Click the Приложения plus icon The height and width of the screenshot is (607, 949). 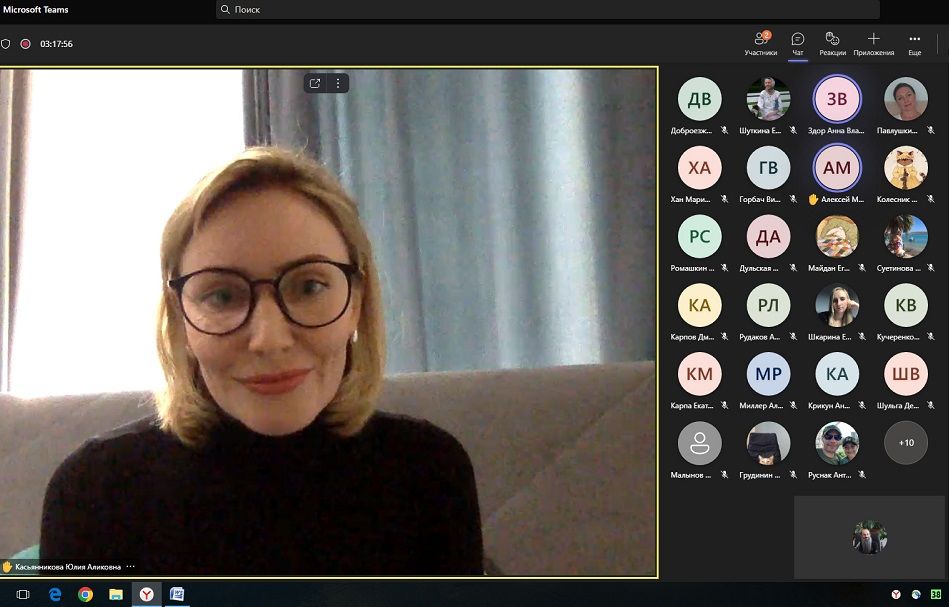point(873,42)
